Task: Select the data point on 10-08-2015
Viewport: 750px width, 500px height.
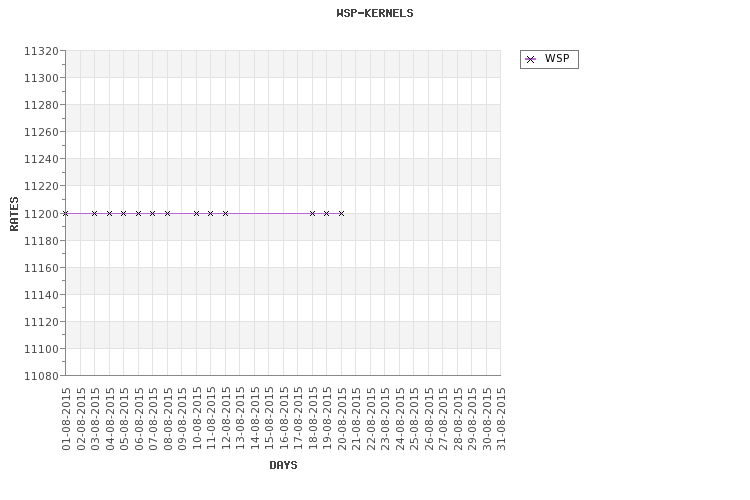Action: [196, 213]
